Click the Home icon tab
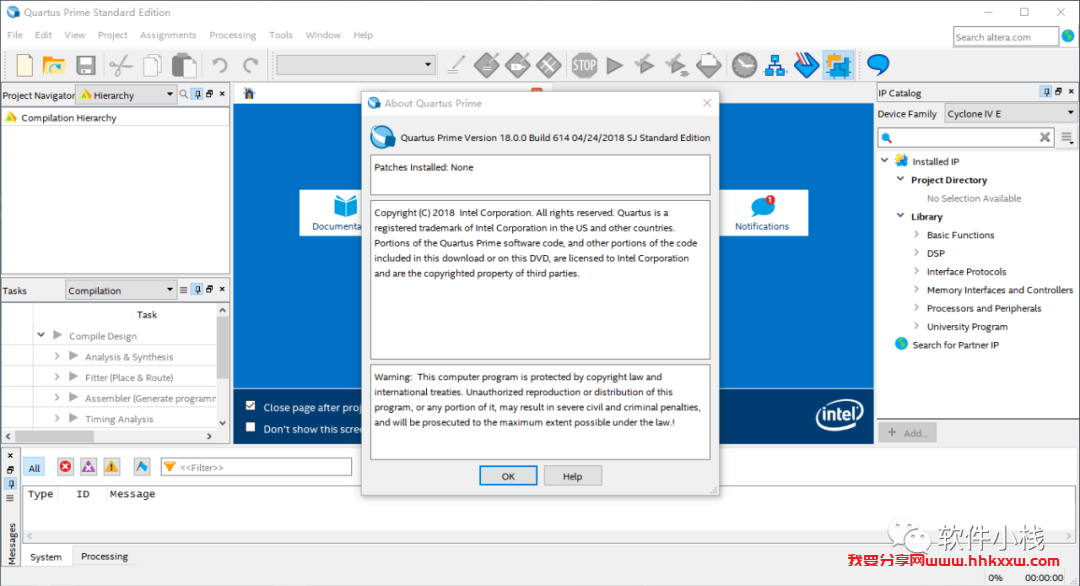1080x586 pixels. pos(249,94)
